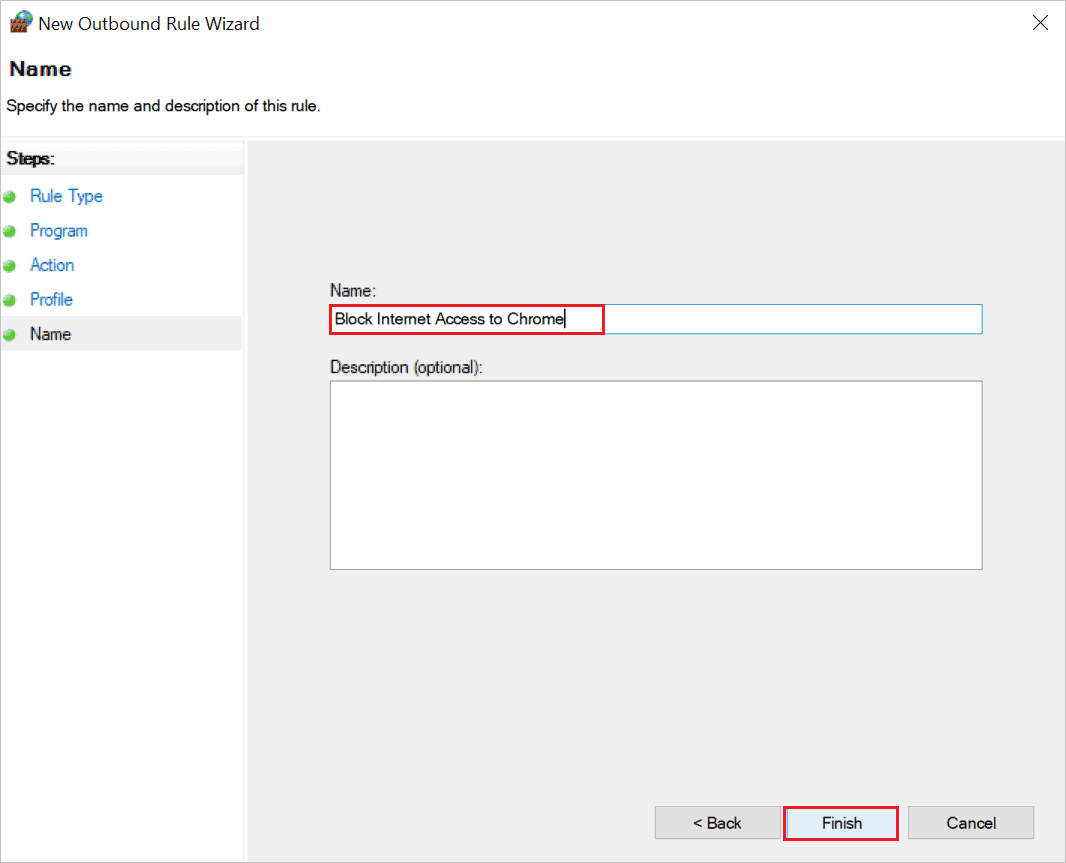The image size is (1066, 863).
Task: Go to the Rule Type step
Action: [x=66, y=196]
